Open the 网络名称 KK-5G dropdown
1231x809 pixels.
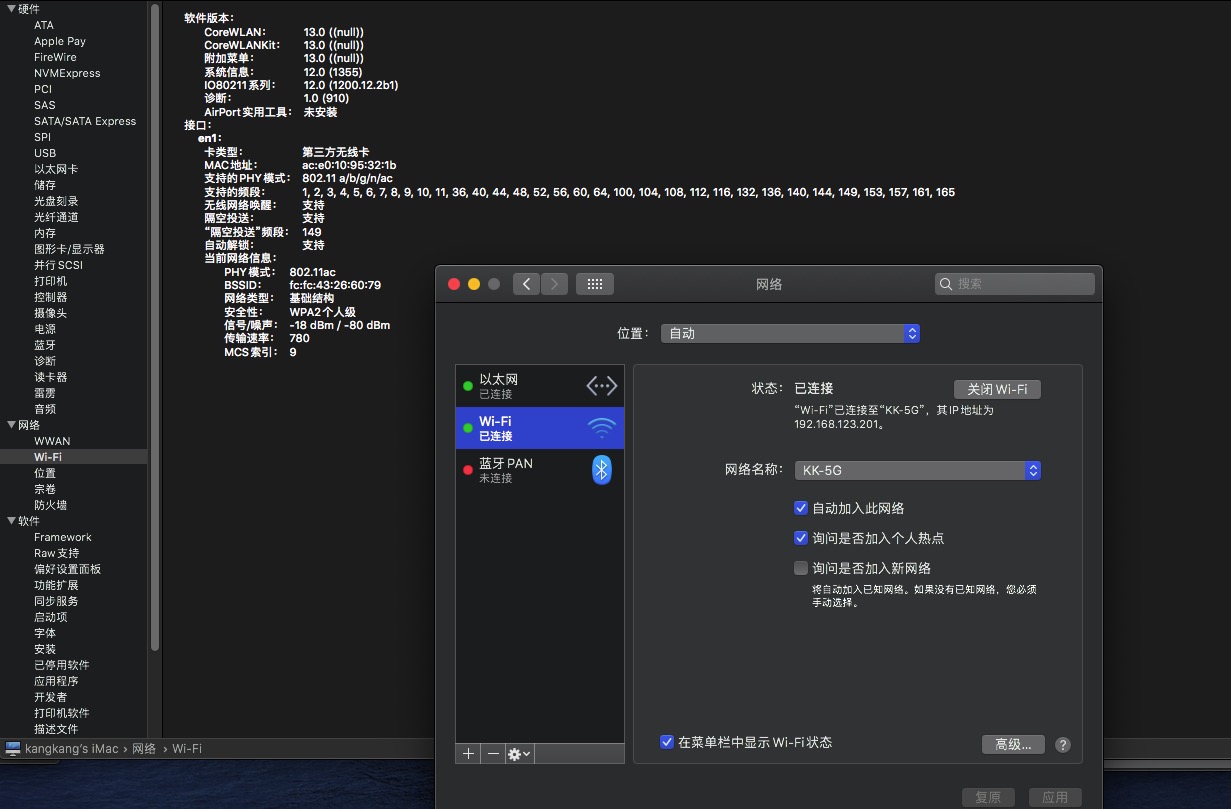pyautogui.click(x=917, y=470)
